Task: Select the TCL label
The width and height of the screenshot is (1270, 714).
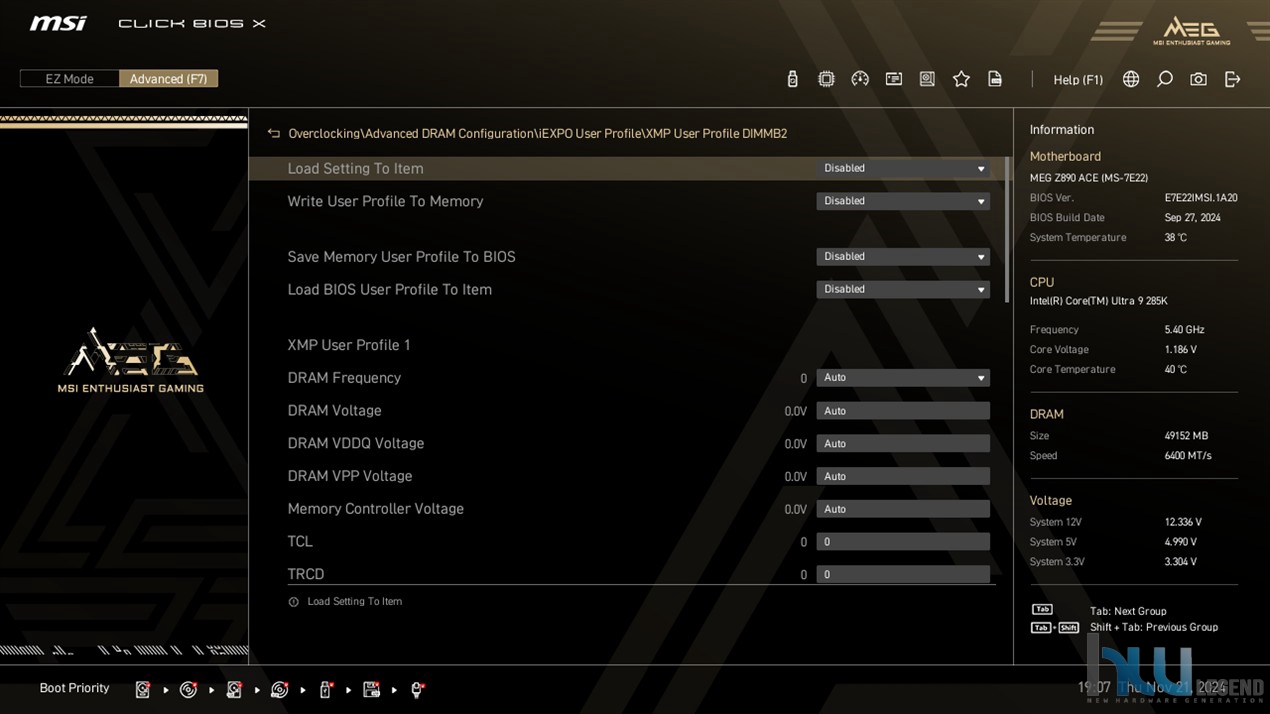Action: tap(300, 542)
